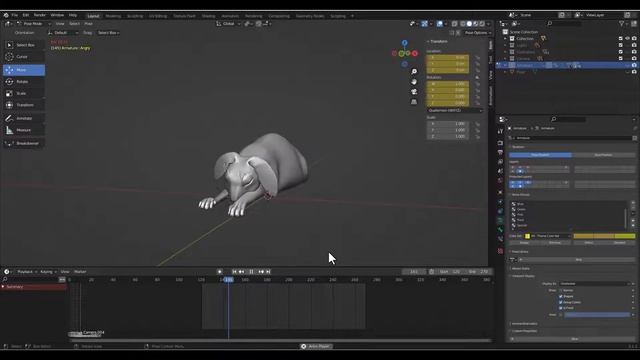Click the first yellow bone color swatch
The width and height of the screenshot is (640, 360).
click(584, 236)
